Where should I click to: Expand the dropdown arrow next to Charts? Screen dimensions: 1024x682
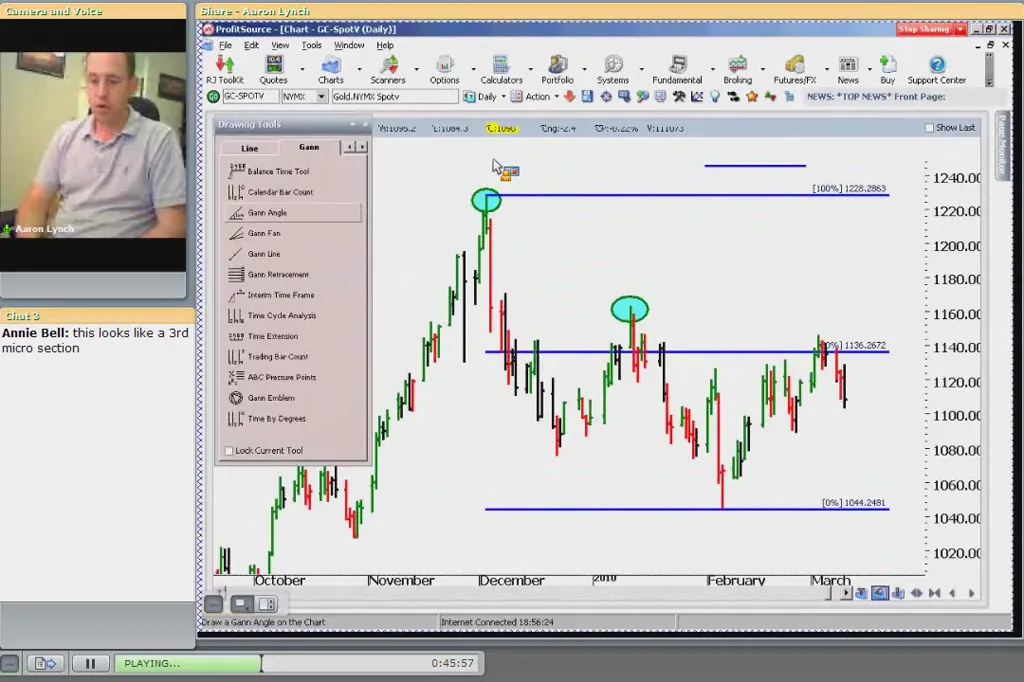(x=359, y=69)
